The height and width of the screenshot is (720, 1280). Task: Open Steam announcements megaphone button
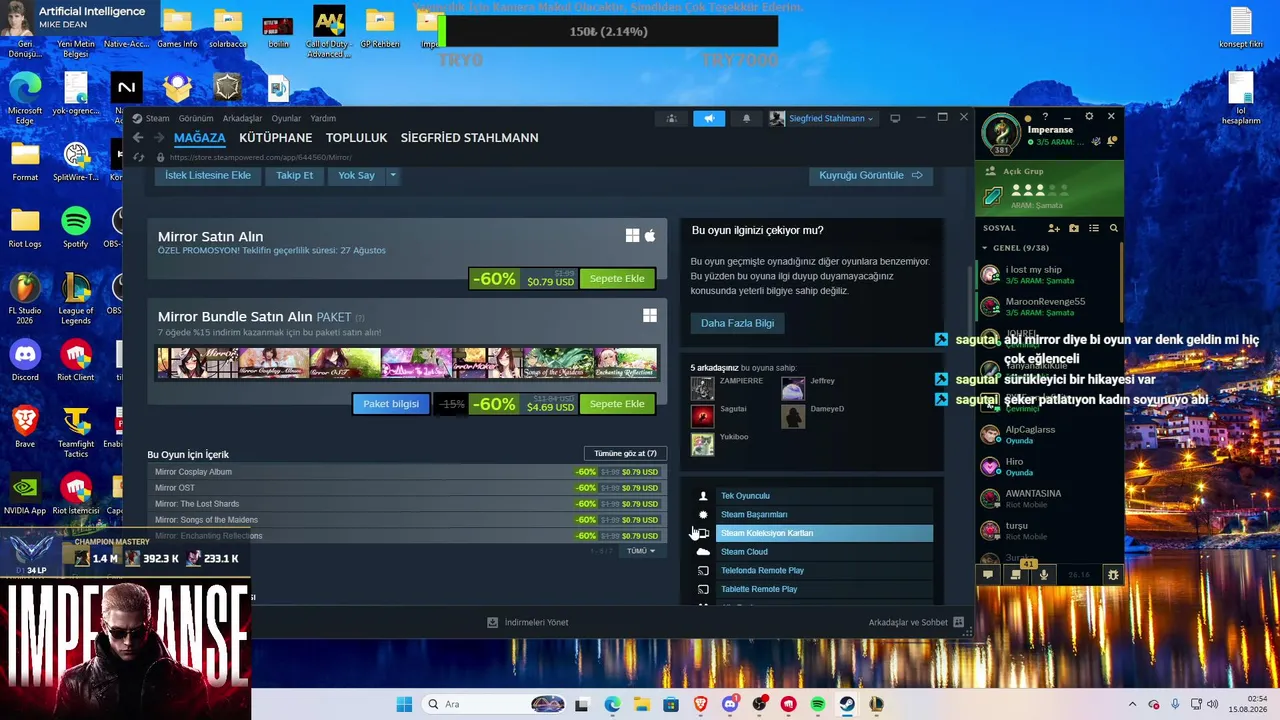click(709, 118)
